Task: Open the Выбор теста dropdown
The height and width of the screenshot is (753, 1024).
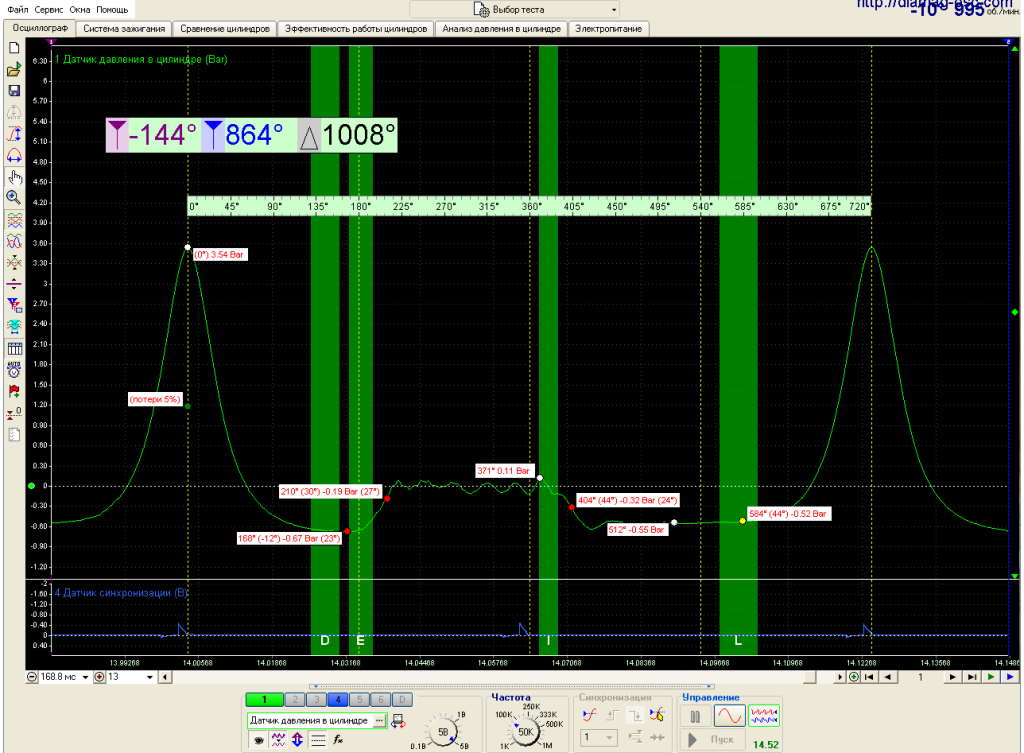Action: click(514, 10)
